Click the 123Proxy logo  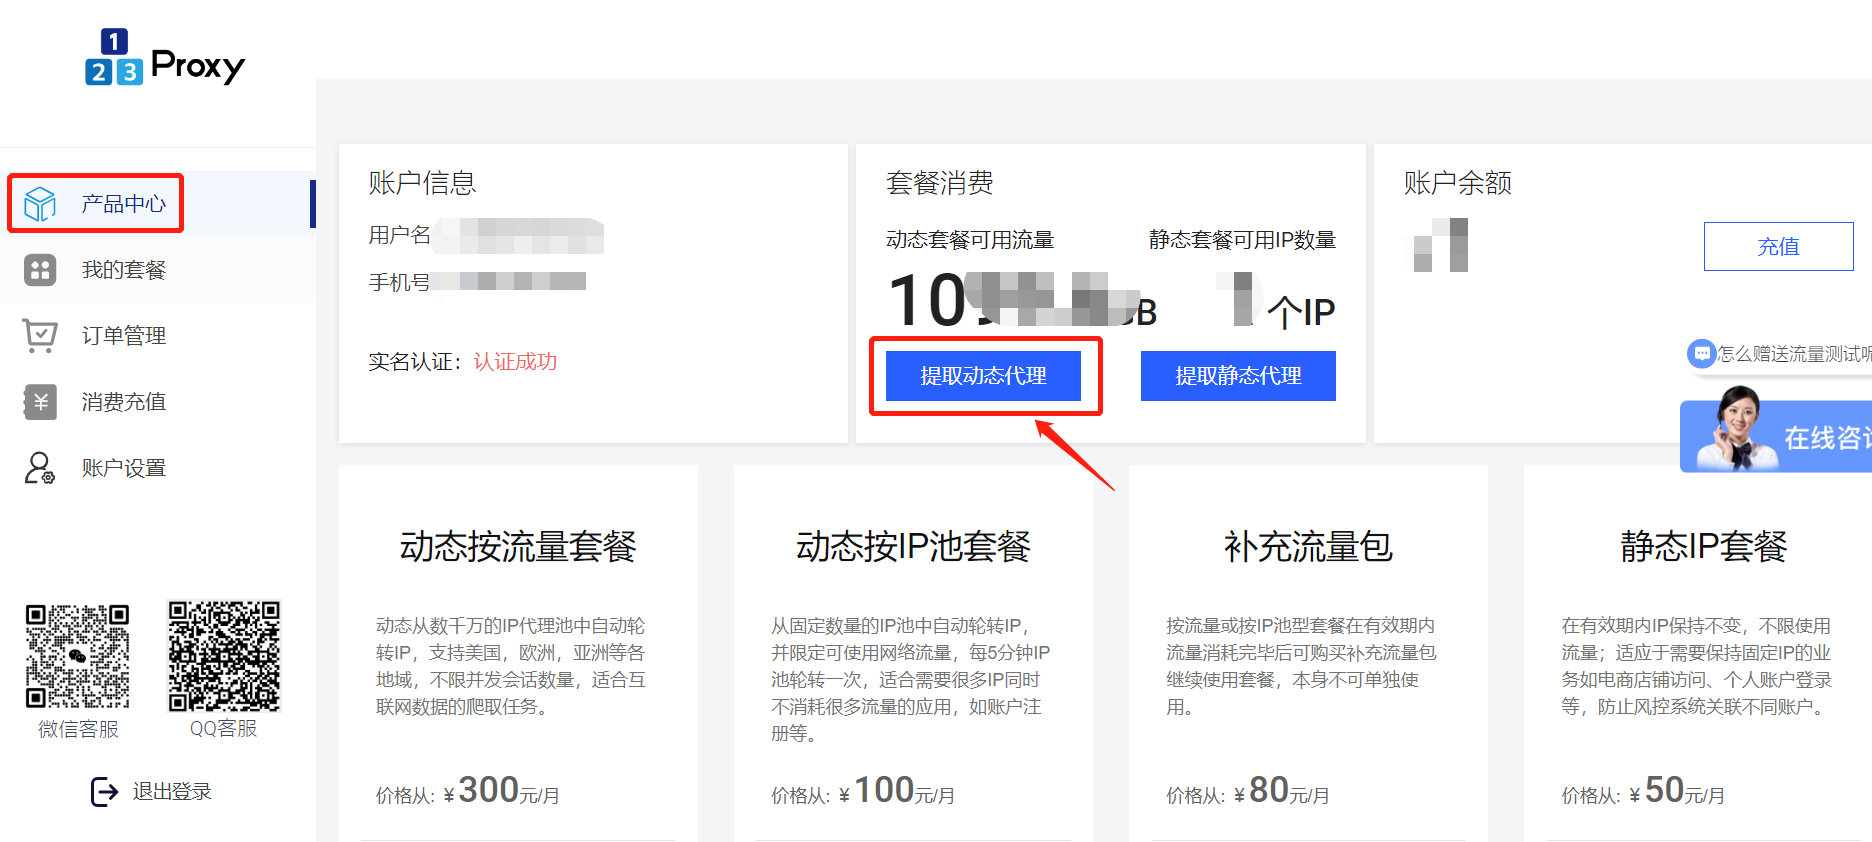(x=165, y=58)
